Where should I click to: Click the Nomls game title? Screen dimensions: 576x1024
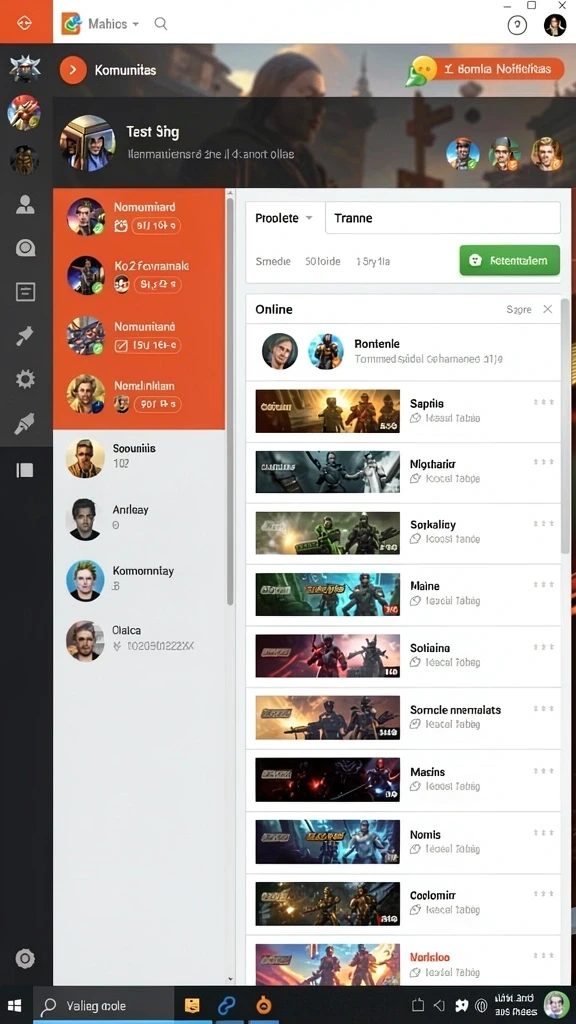(425, 835)
